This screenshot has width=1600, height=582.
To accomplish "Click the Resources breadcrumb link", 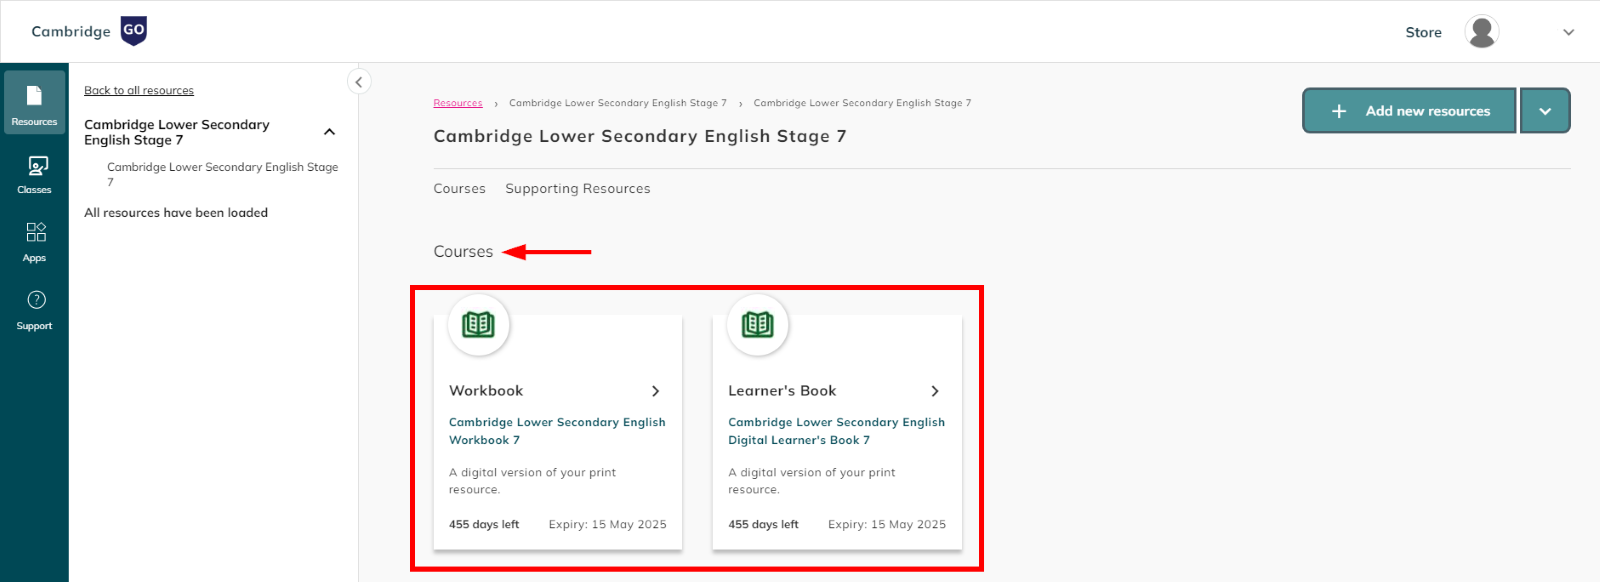I will [x=457, y=103].
